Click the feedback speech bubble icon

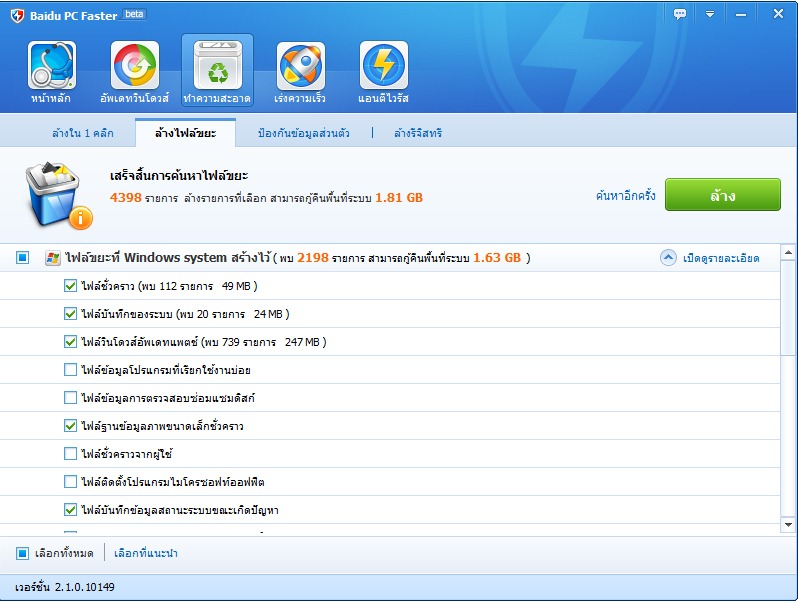pos(680,14)
